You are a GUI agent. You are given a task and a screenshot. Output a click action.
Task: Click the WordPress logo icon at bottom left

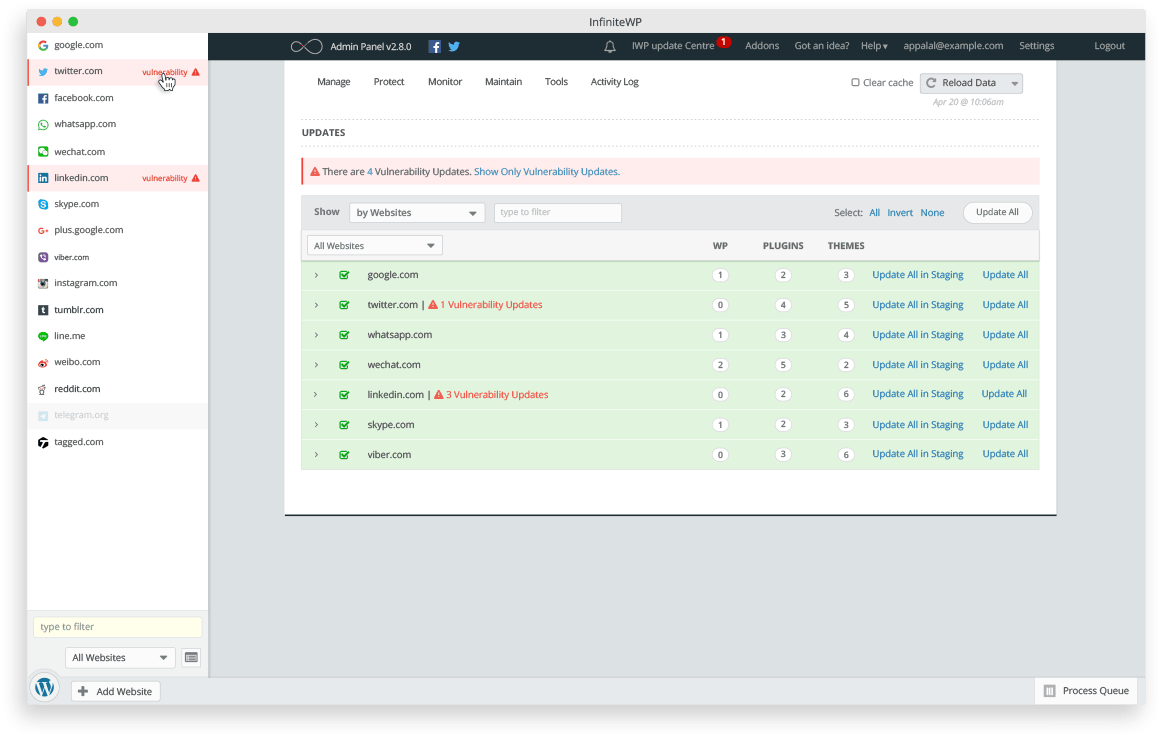point(44,687)
